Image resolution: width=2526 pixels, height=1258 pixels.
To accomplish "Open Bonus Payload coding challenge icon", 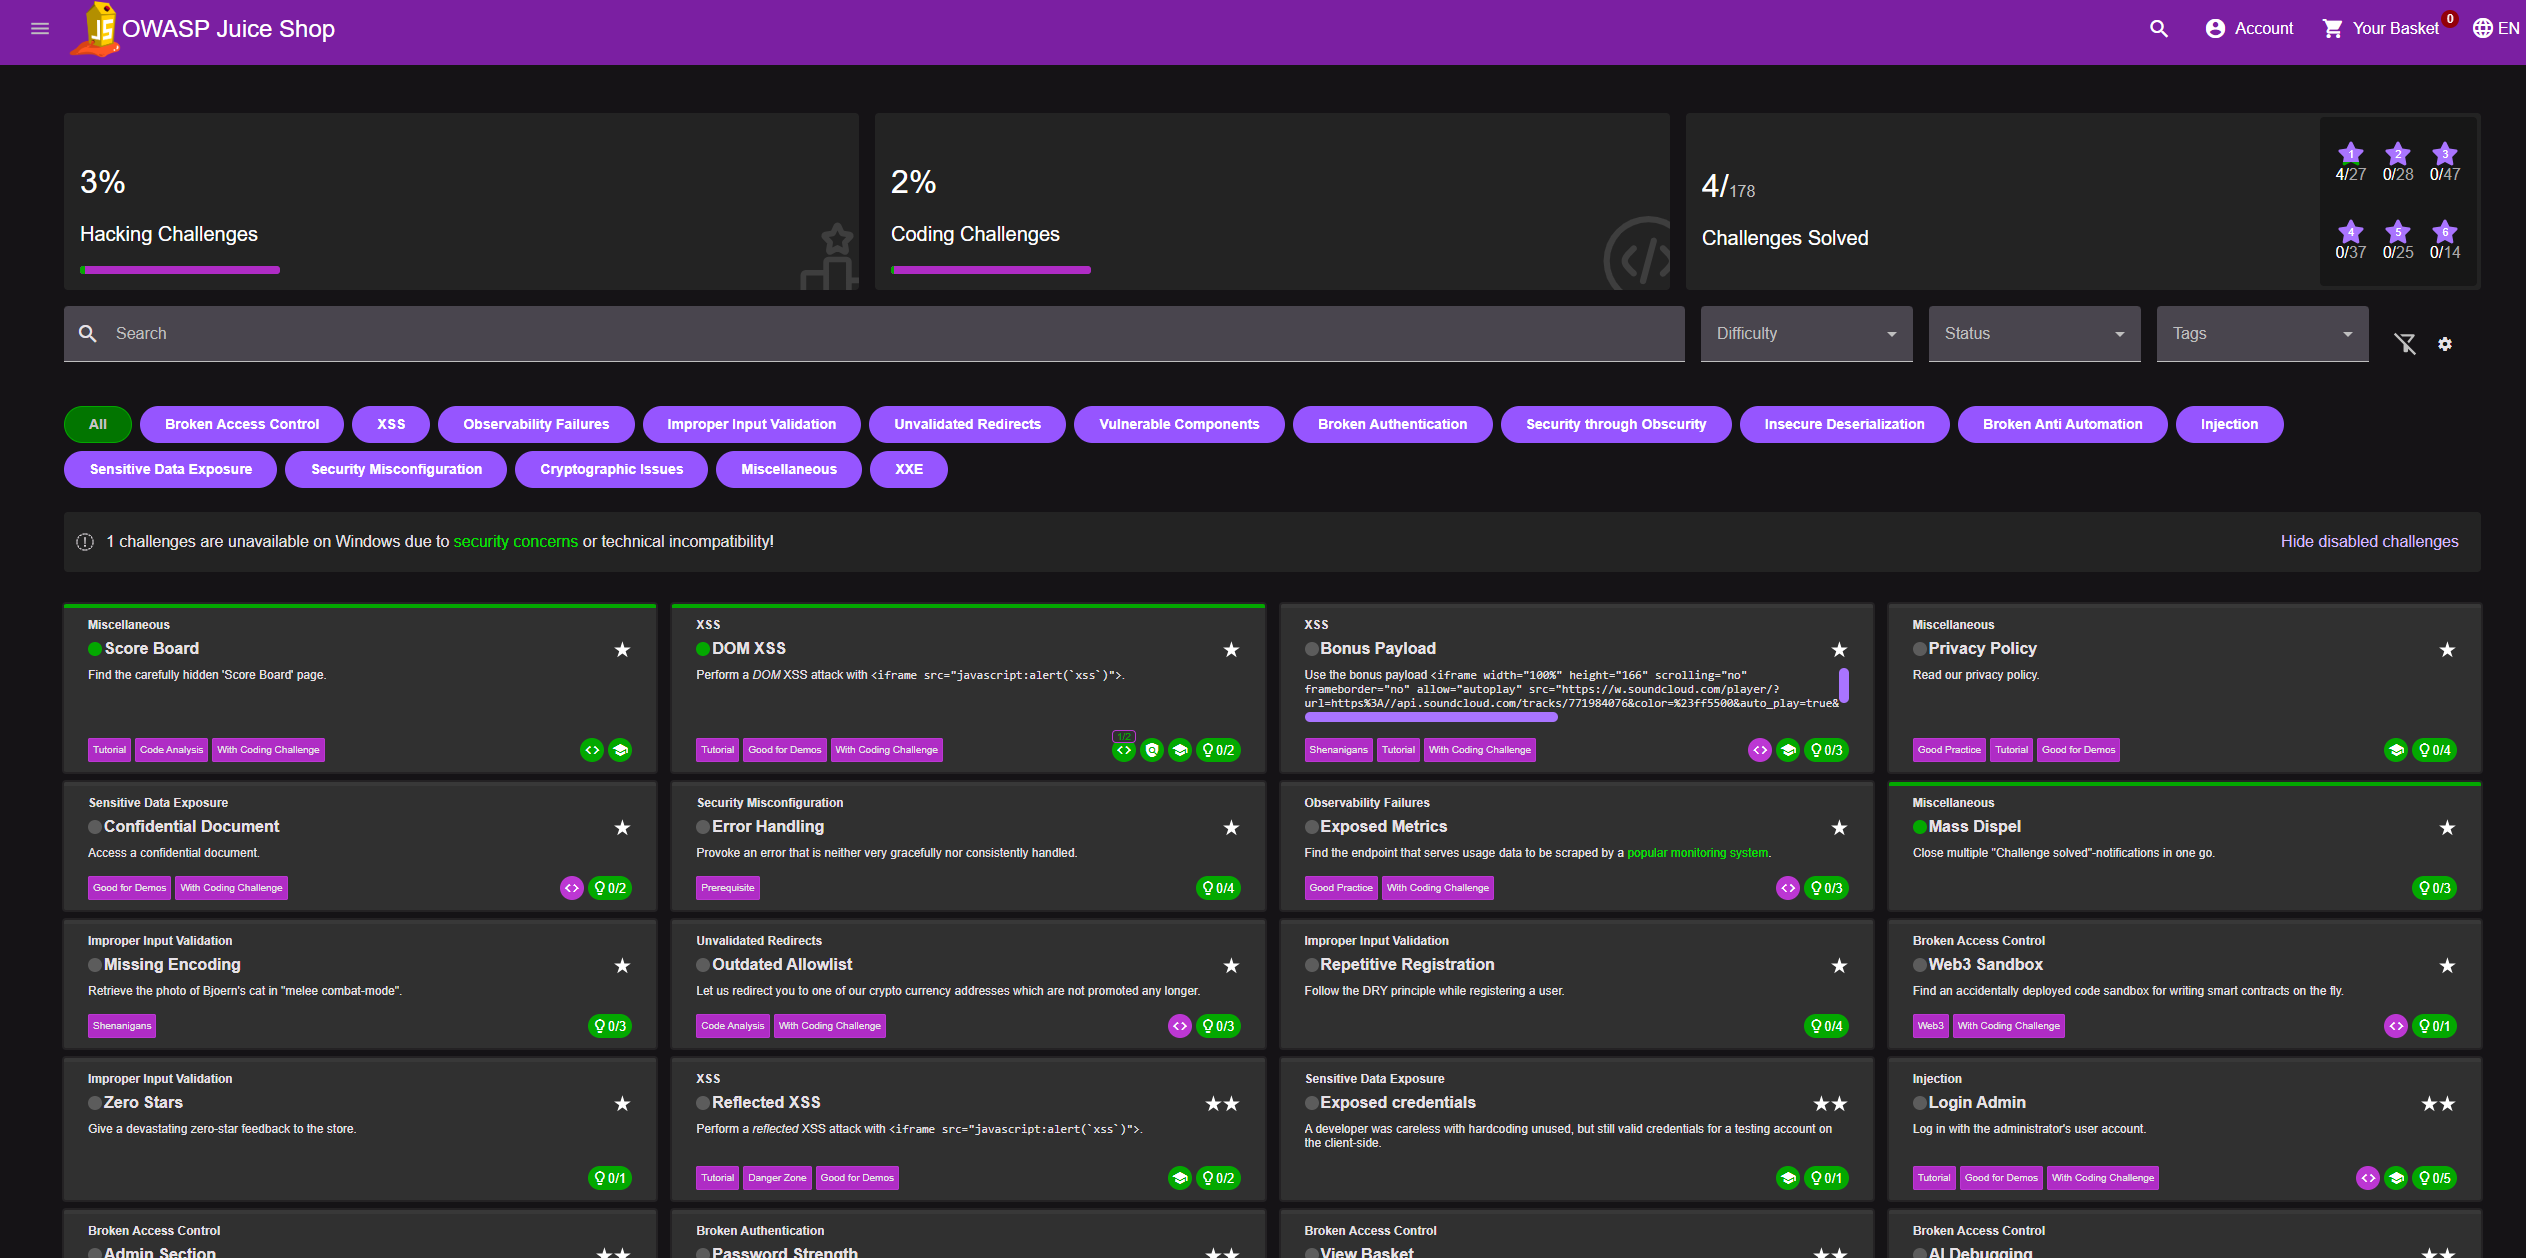I will coord(1760,750).
